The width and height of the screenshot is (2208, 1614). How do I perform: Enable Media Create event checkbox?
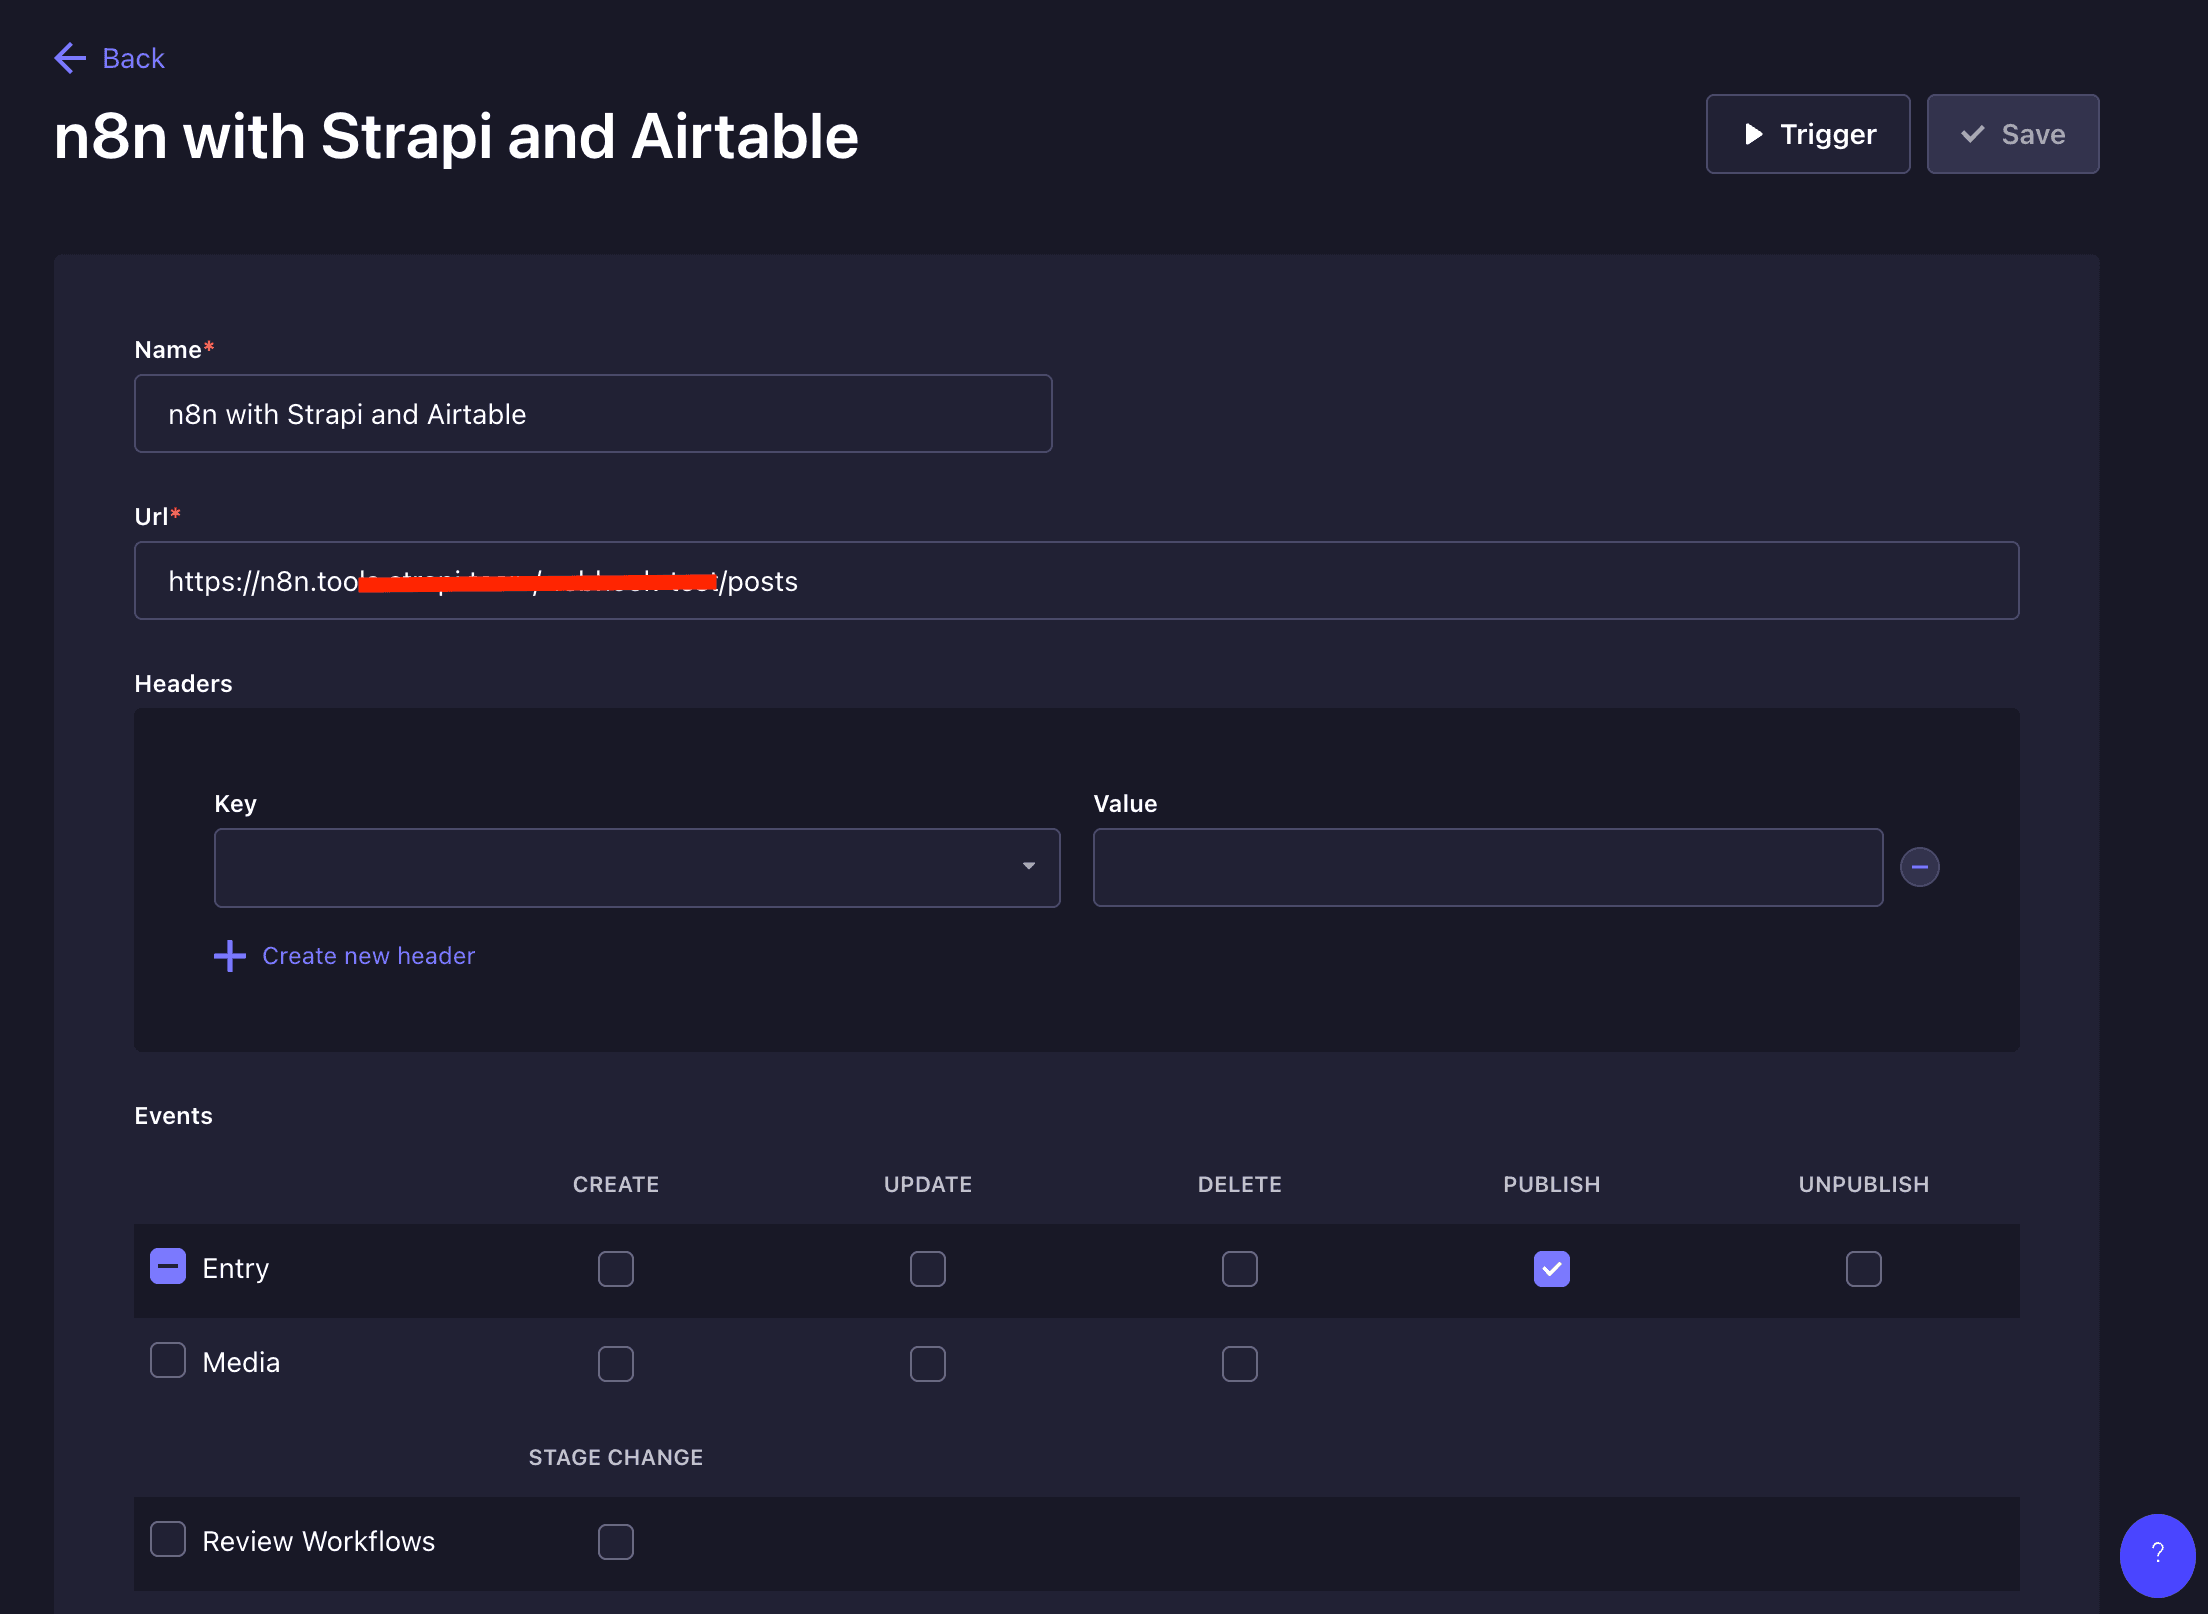tap(616, 1364)
